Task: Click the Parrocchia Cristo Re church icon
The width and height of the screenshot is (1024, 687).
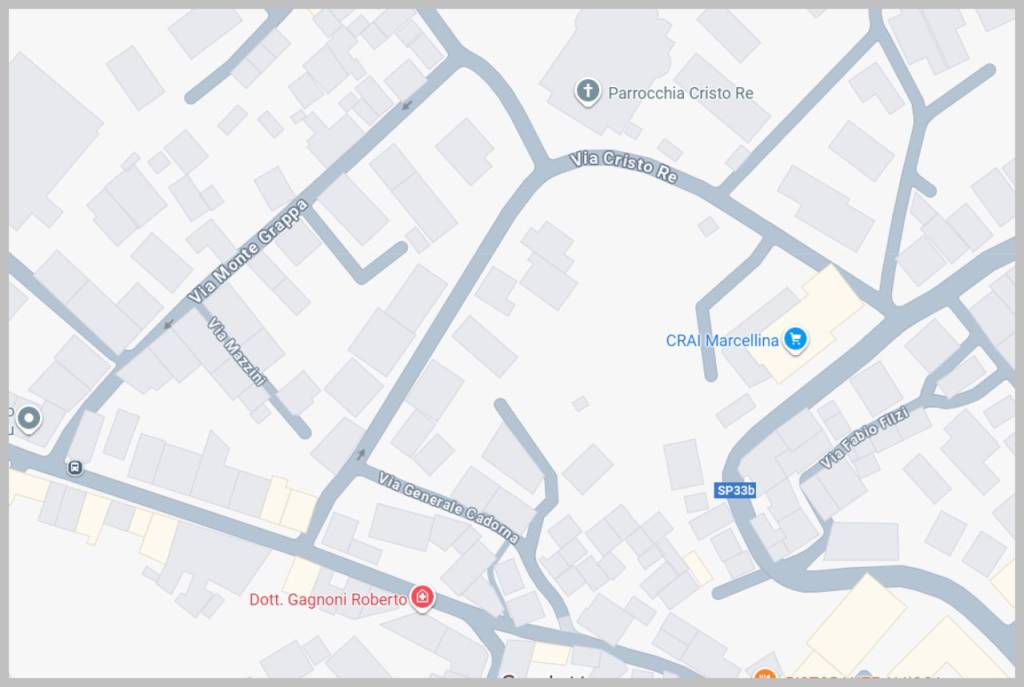Action: click(587, 92)
